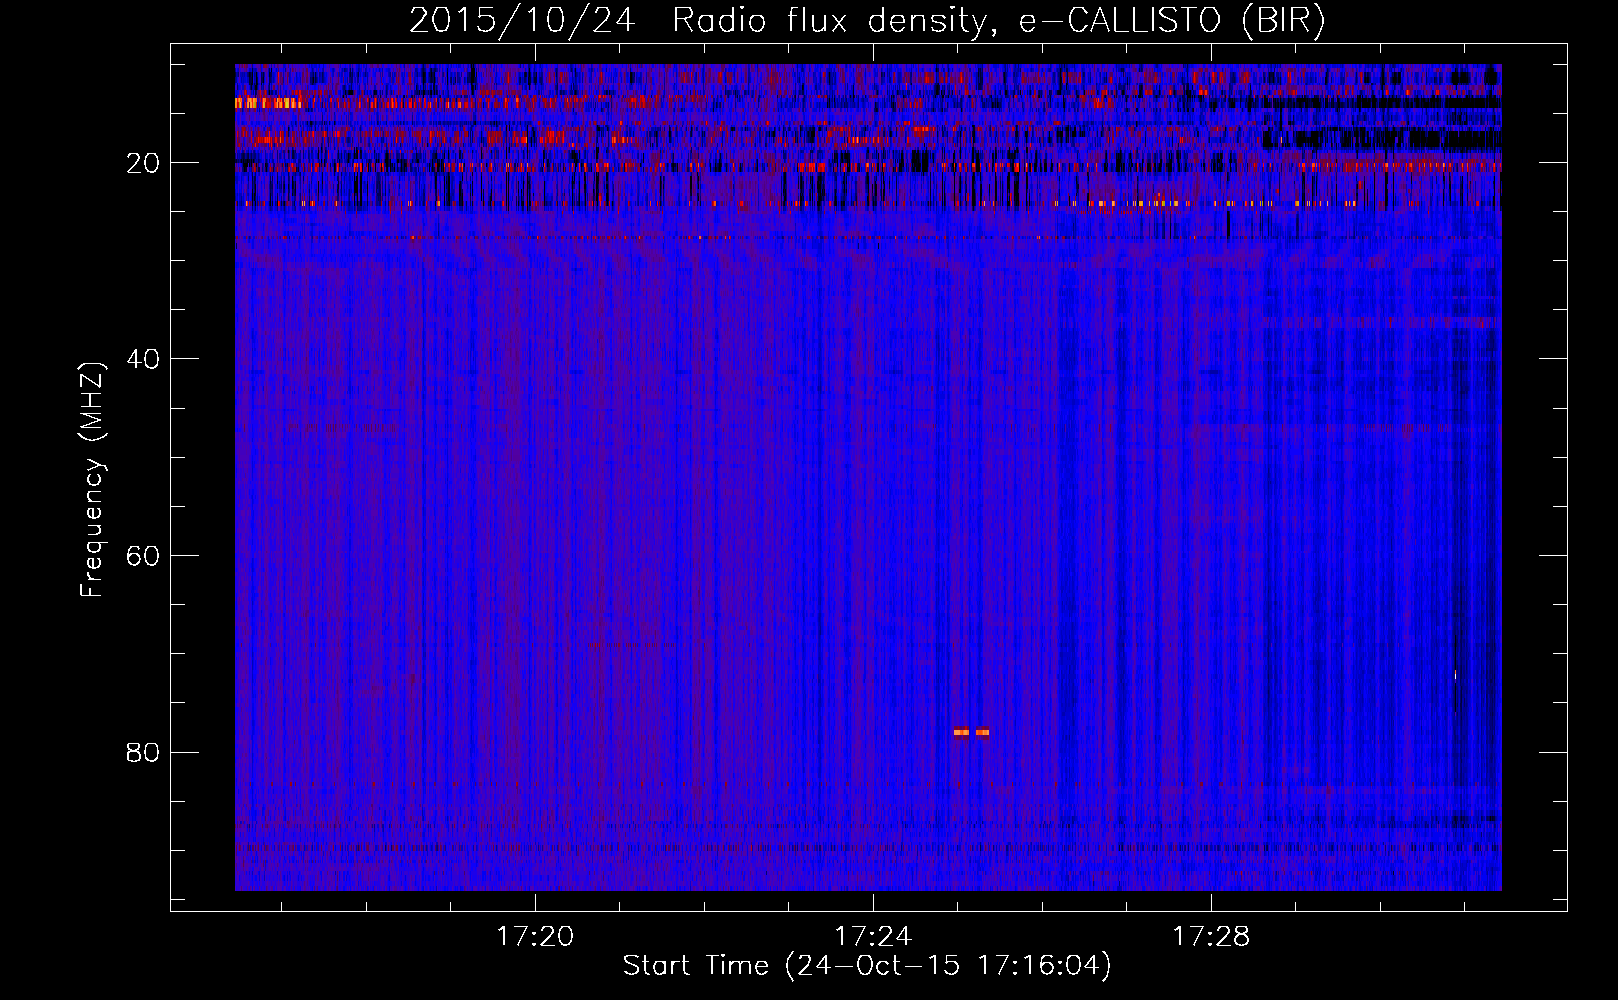The height and width of the screenshot is (1000, 1618).
Task: Select the "80" frequency tick label
Action: pos(144,752)
